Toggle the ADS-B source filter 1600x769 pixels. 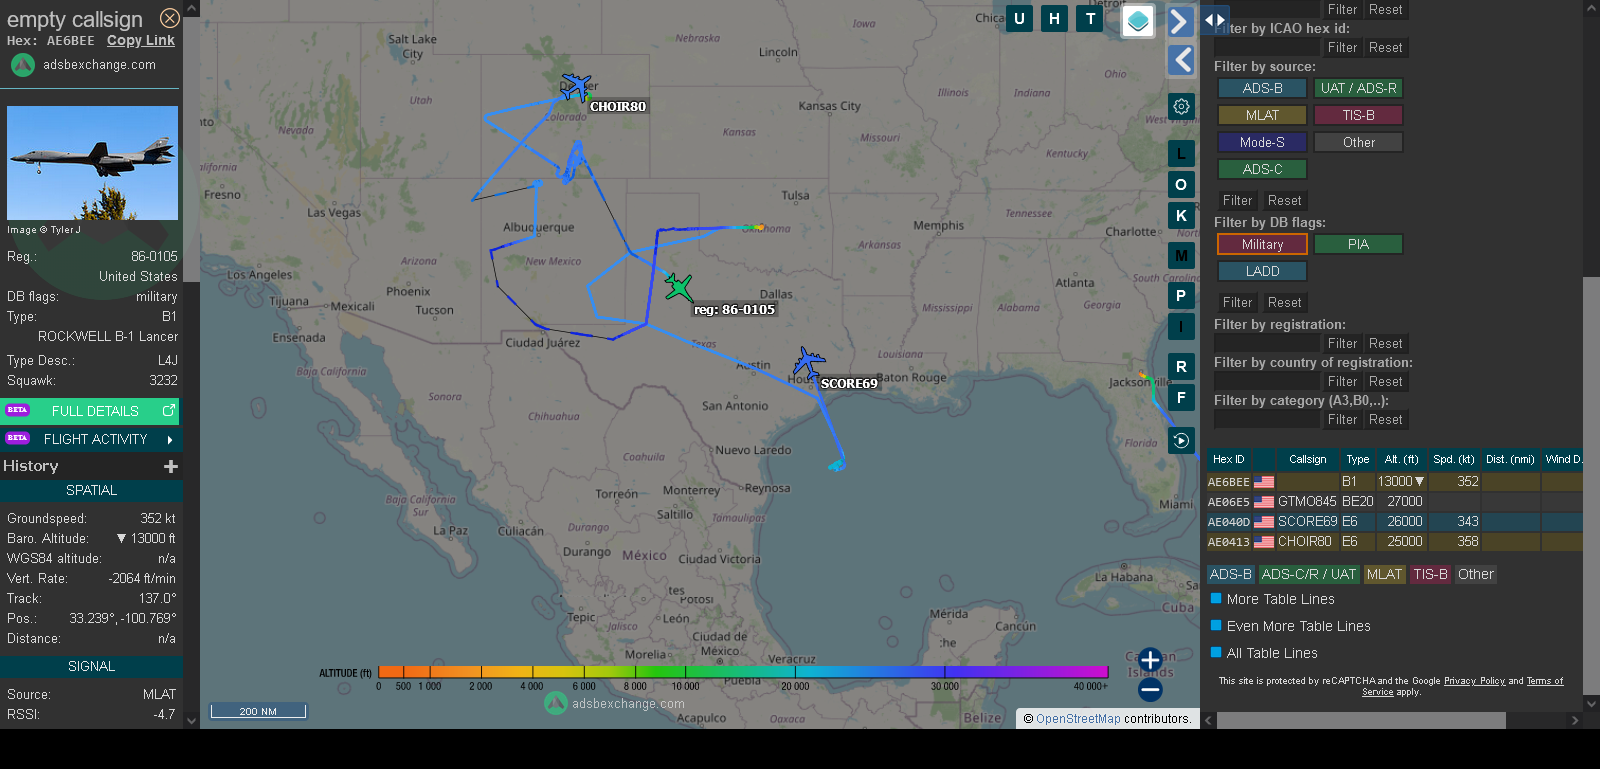pyautogui.click(x=1262, y=88)
